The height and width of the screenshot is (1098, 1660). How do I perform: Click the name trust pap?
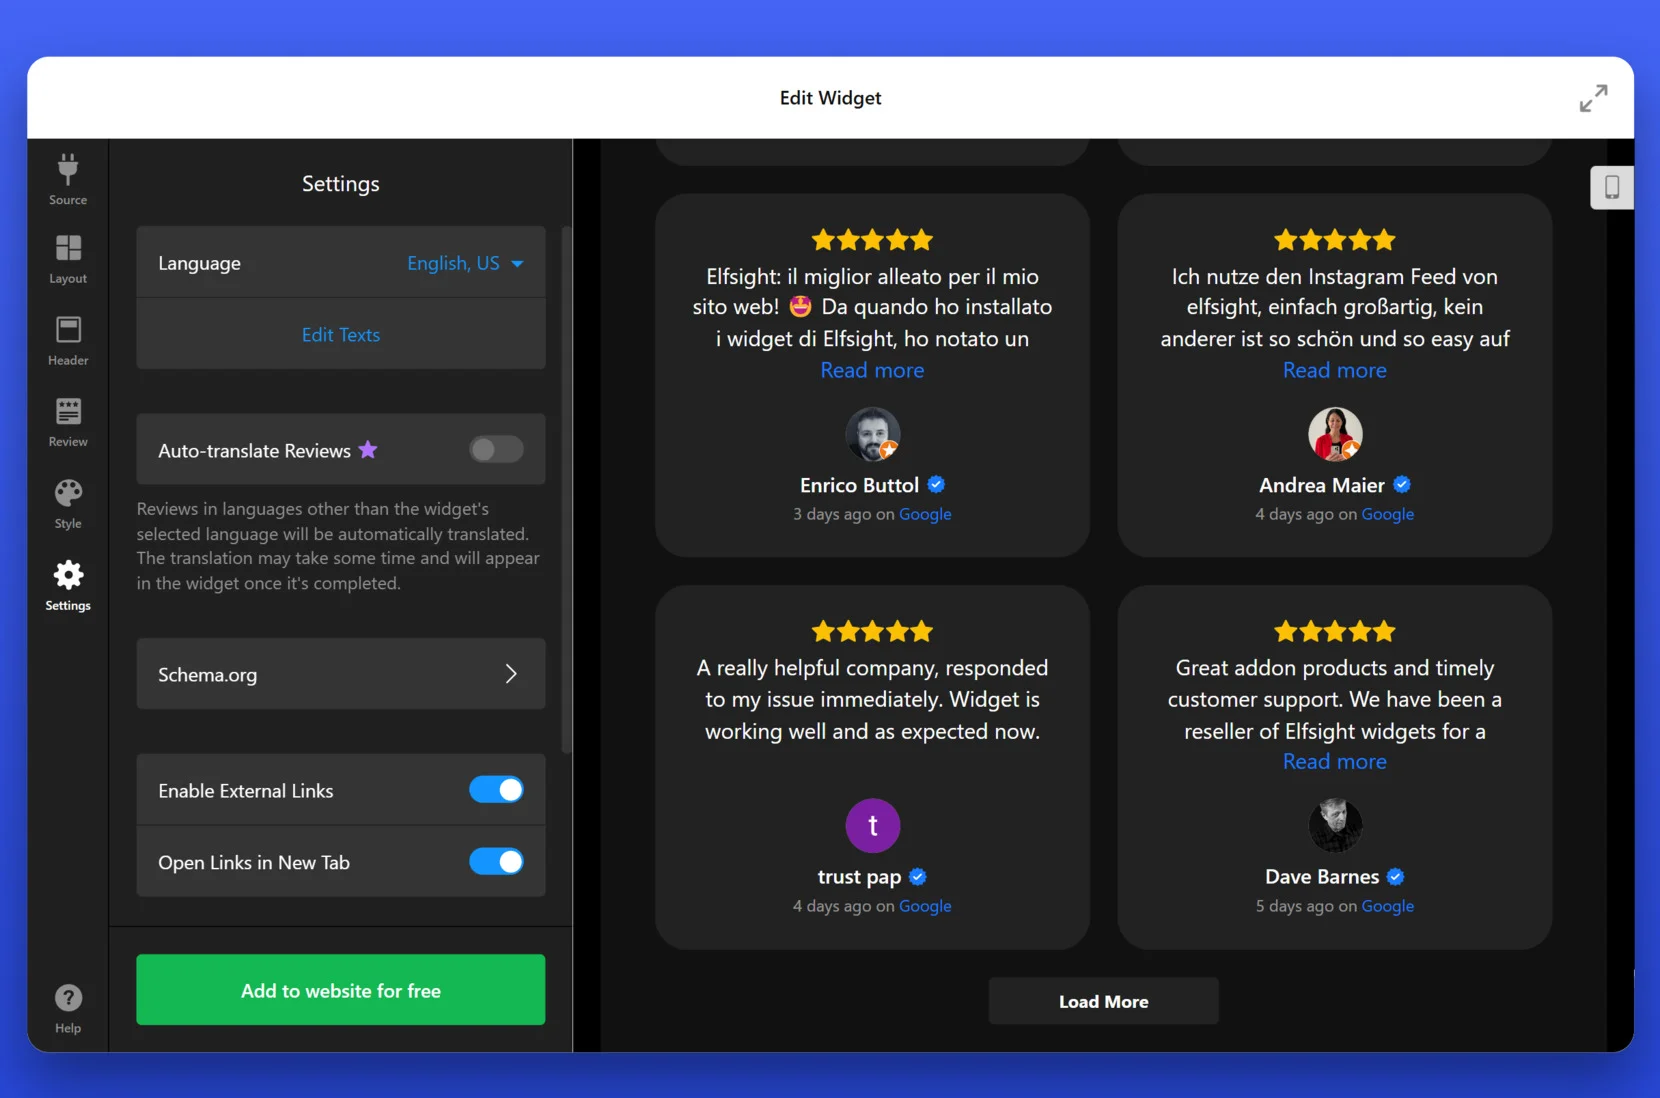click(x=859, y=877)
